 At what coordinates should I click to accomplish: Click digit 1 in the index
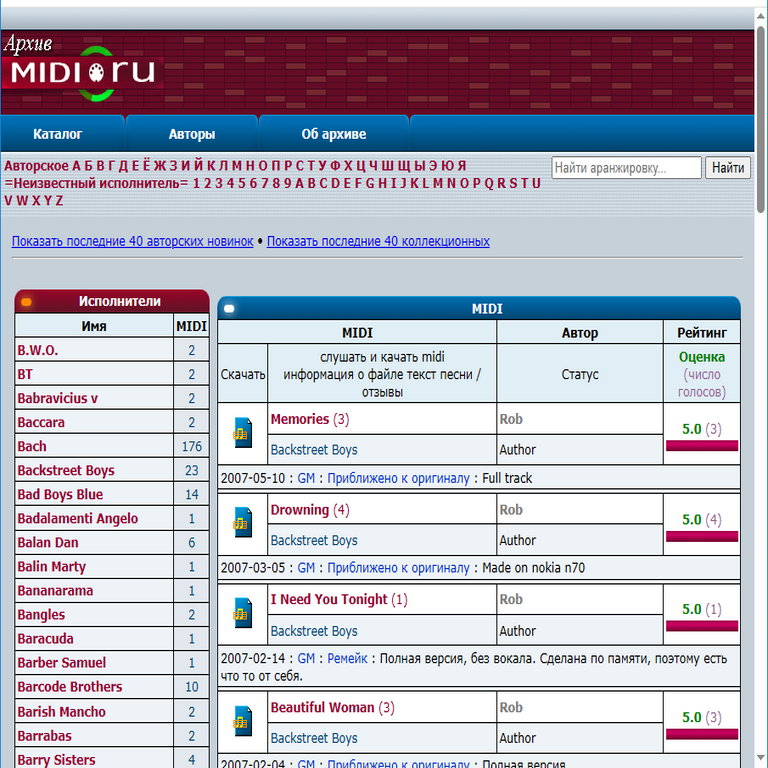point(196,183)
